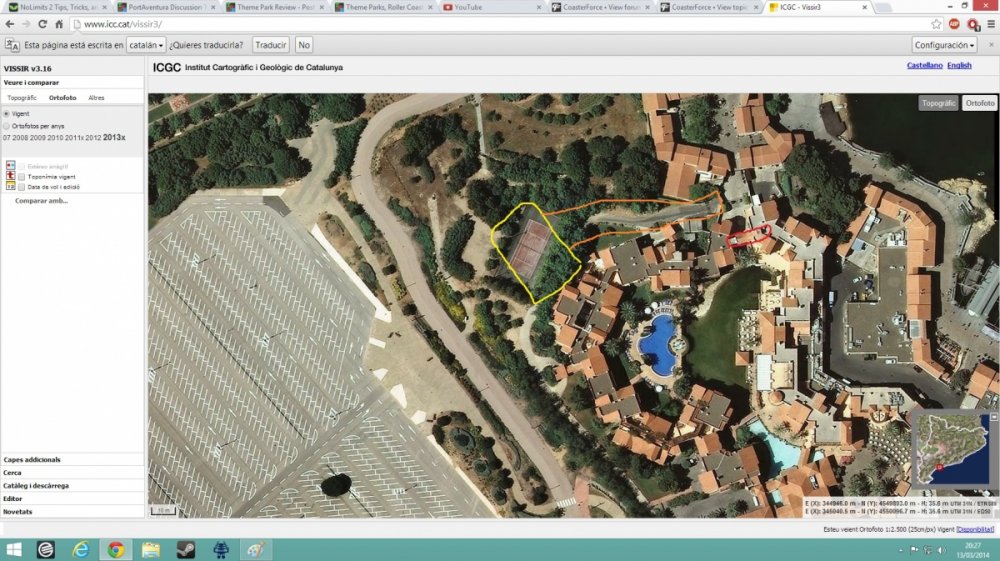Click the browser reload icon

tap(43, 24)
